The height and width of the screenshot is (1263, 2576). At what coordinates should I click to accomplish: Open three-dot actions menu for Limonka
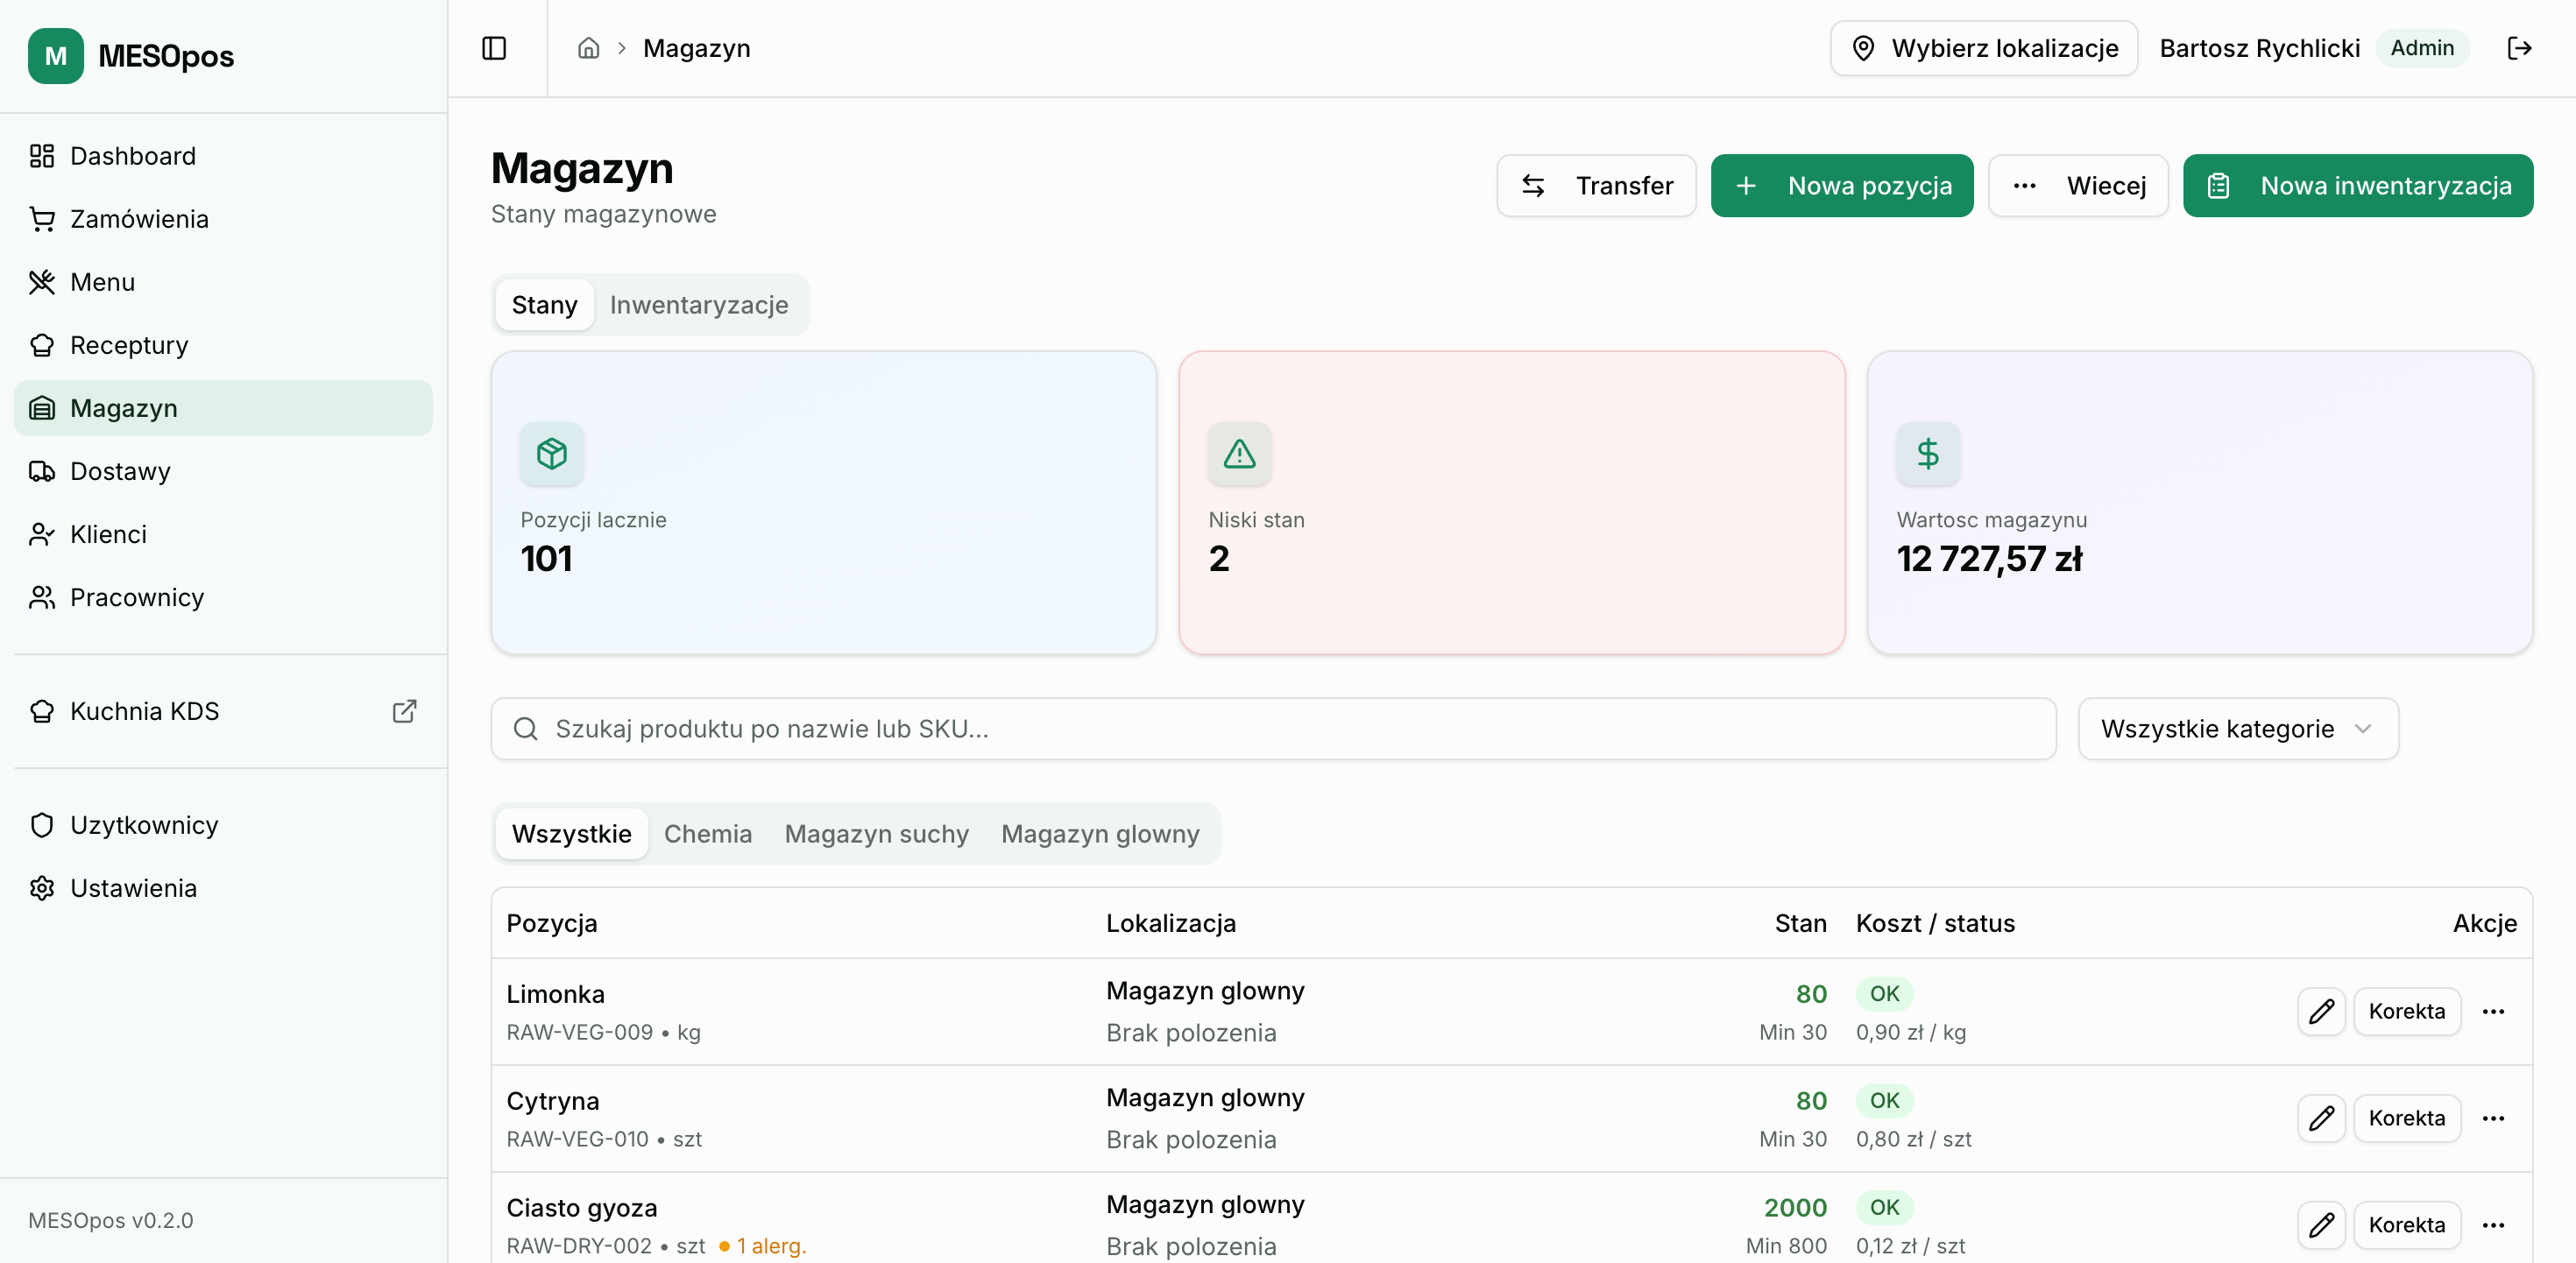point(2493,1011)
